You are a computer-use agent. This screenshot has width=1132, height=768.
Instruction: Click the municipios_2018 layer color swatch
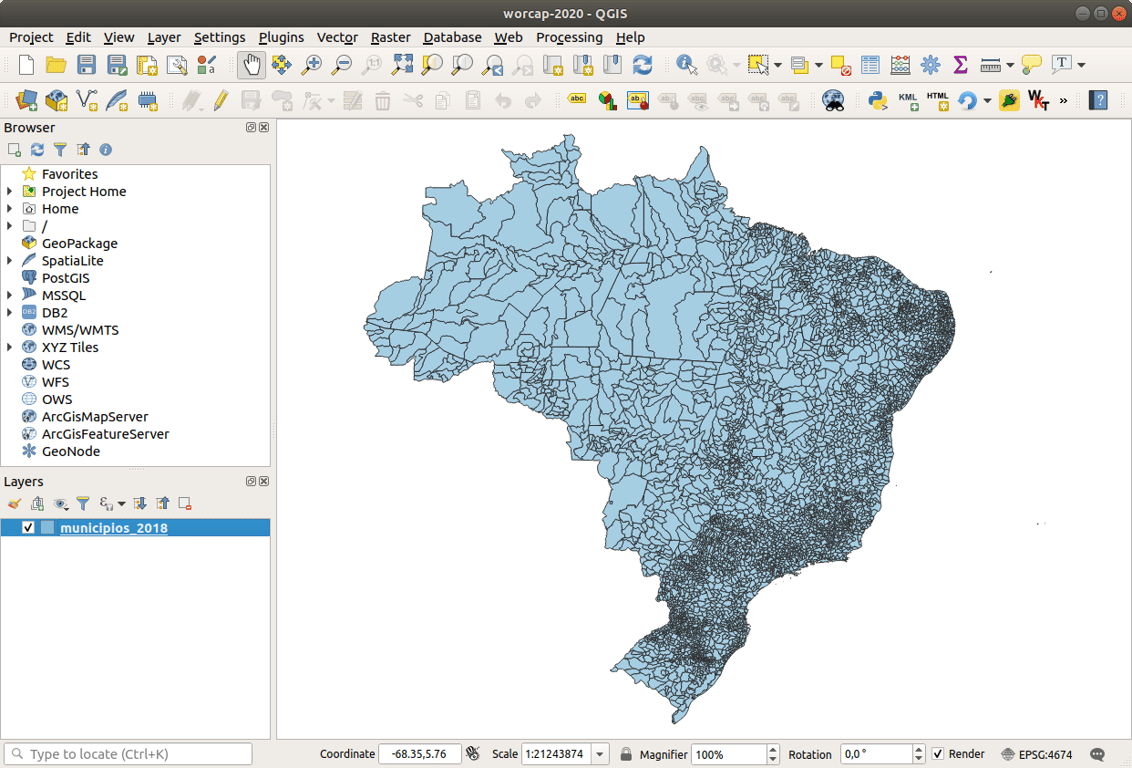47,527
